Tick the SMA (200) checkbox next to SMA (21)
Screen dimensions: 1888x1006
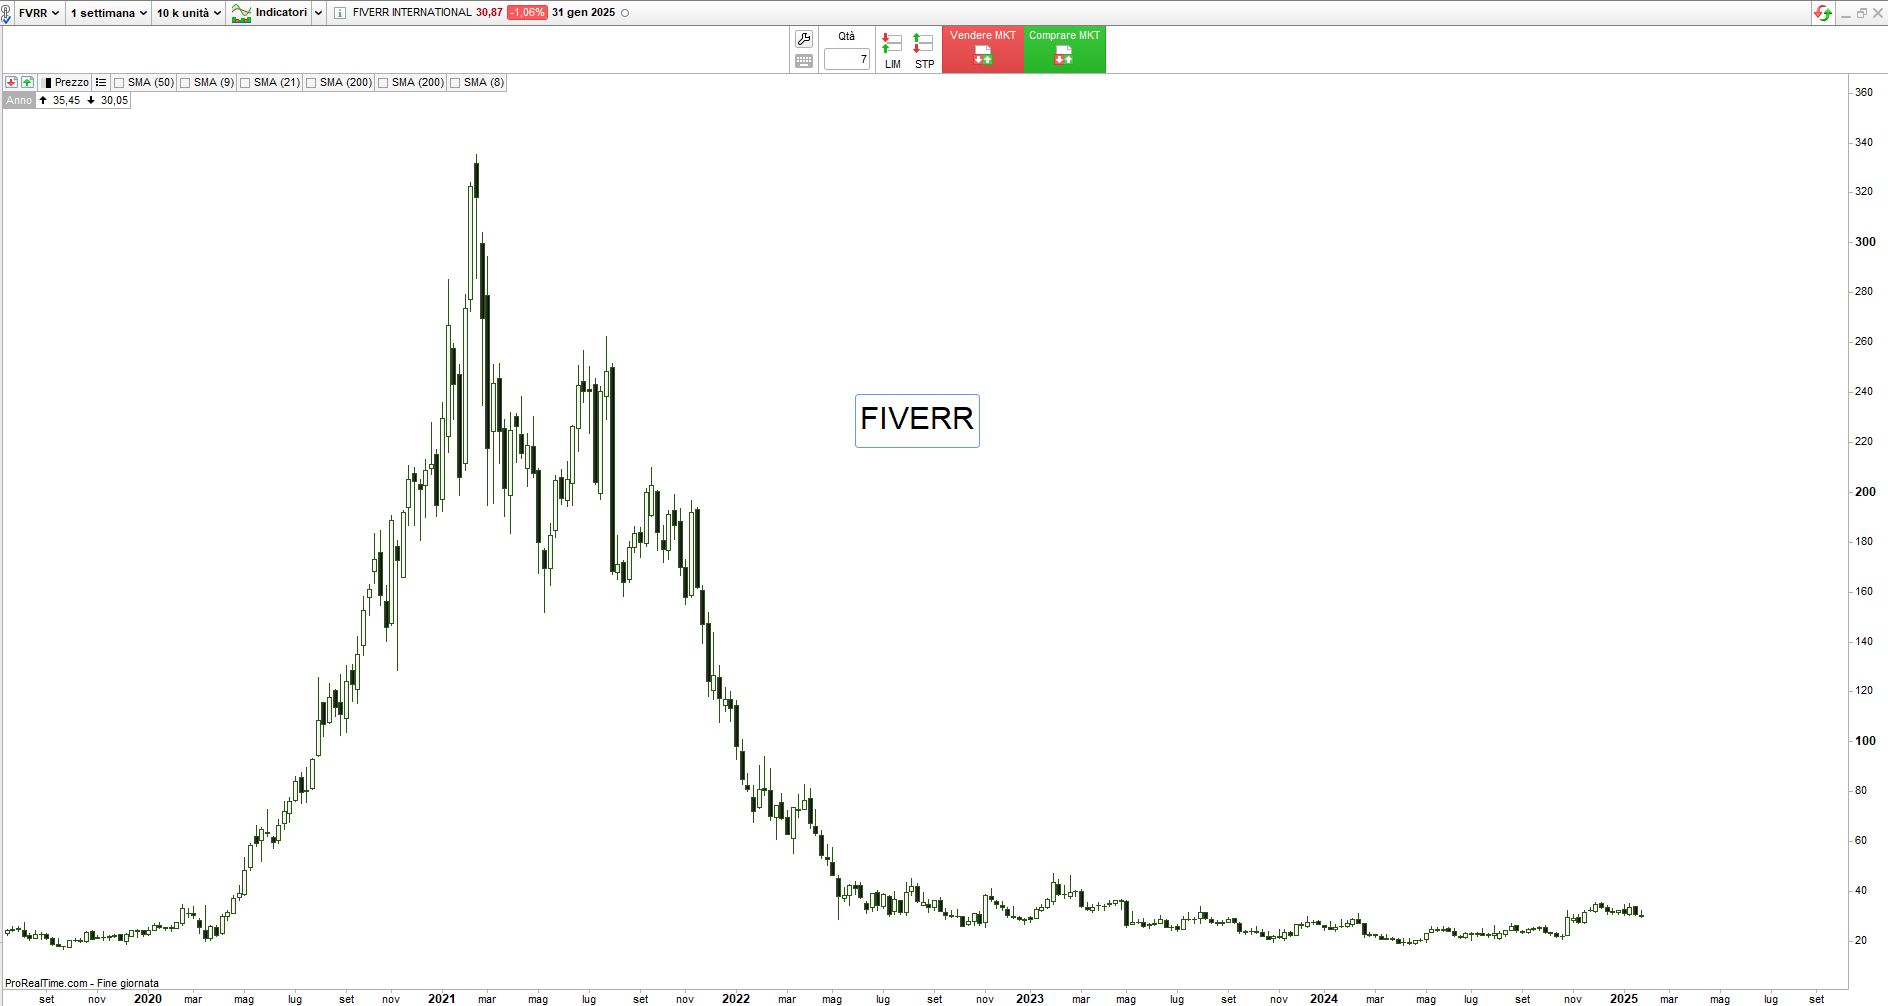click(x=311, y=83)
